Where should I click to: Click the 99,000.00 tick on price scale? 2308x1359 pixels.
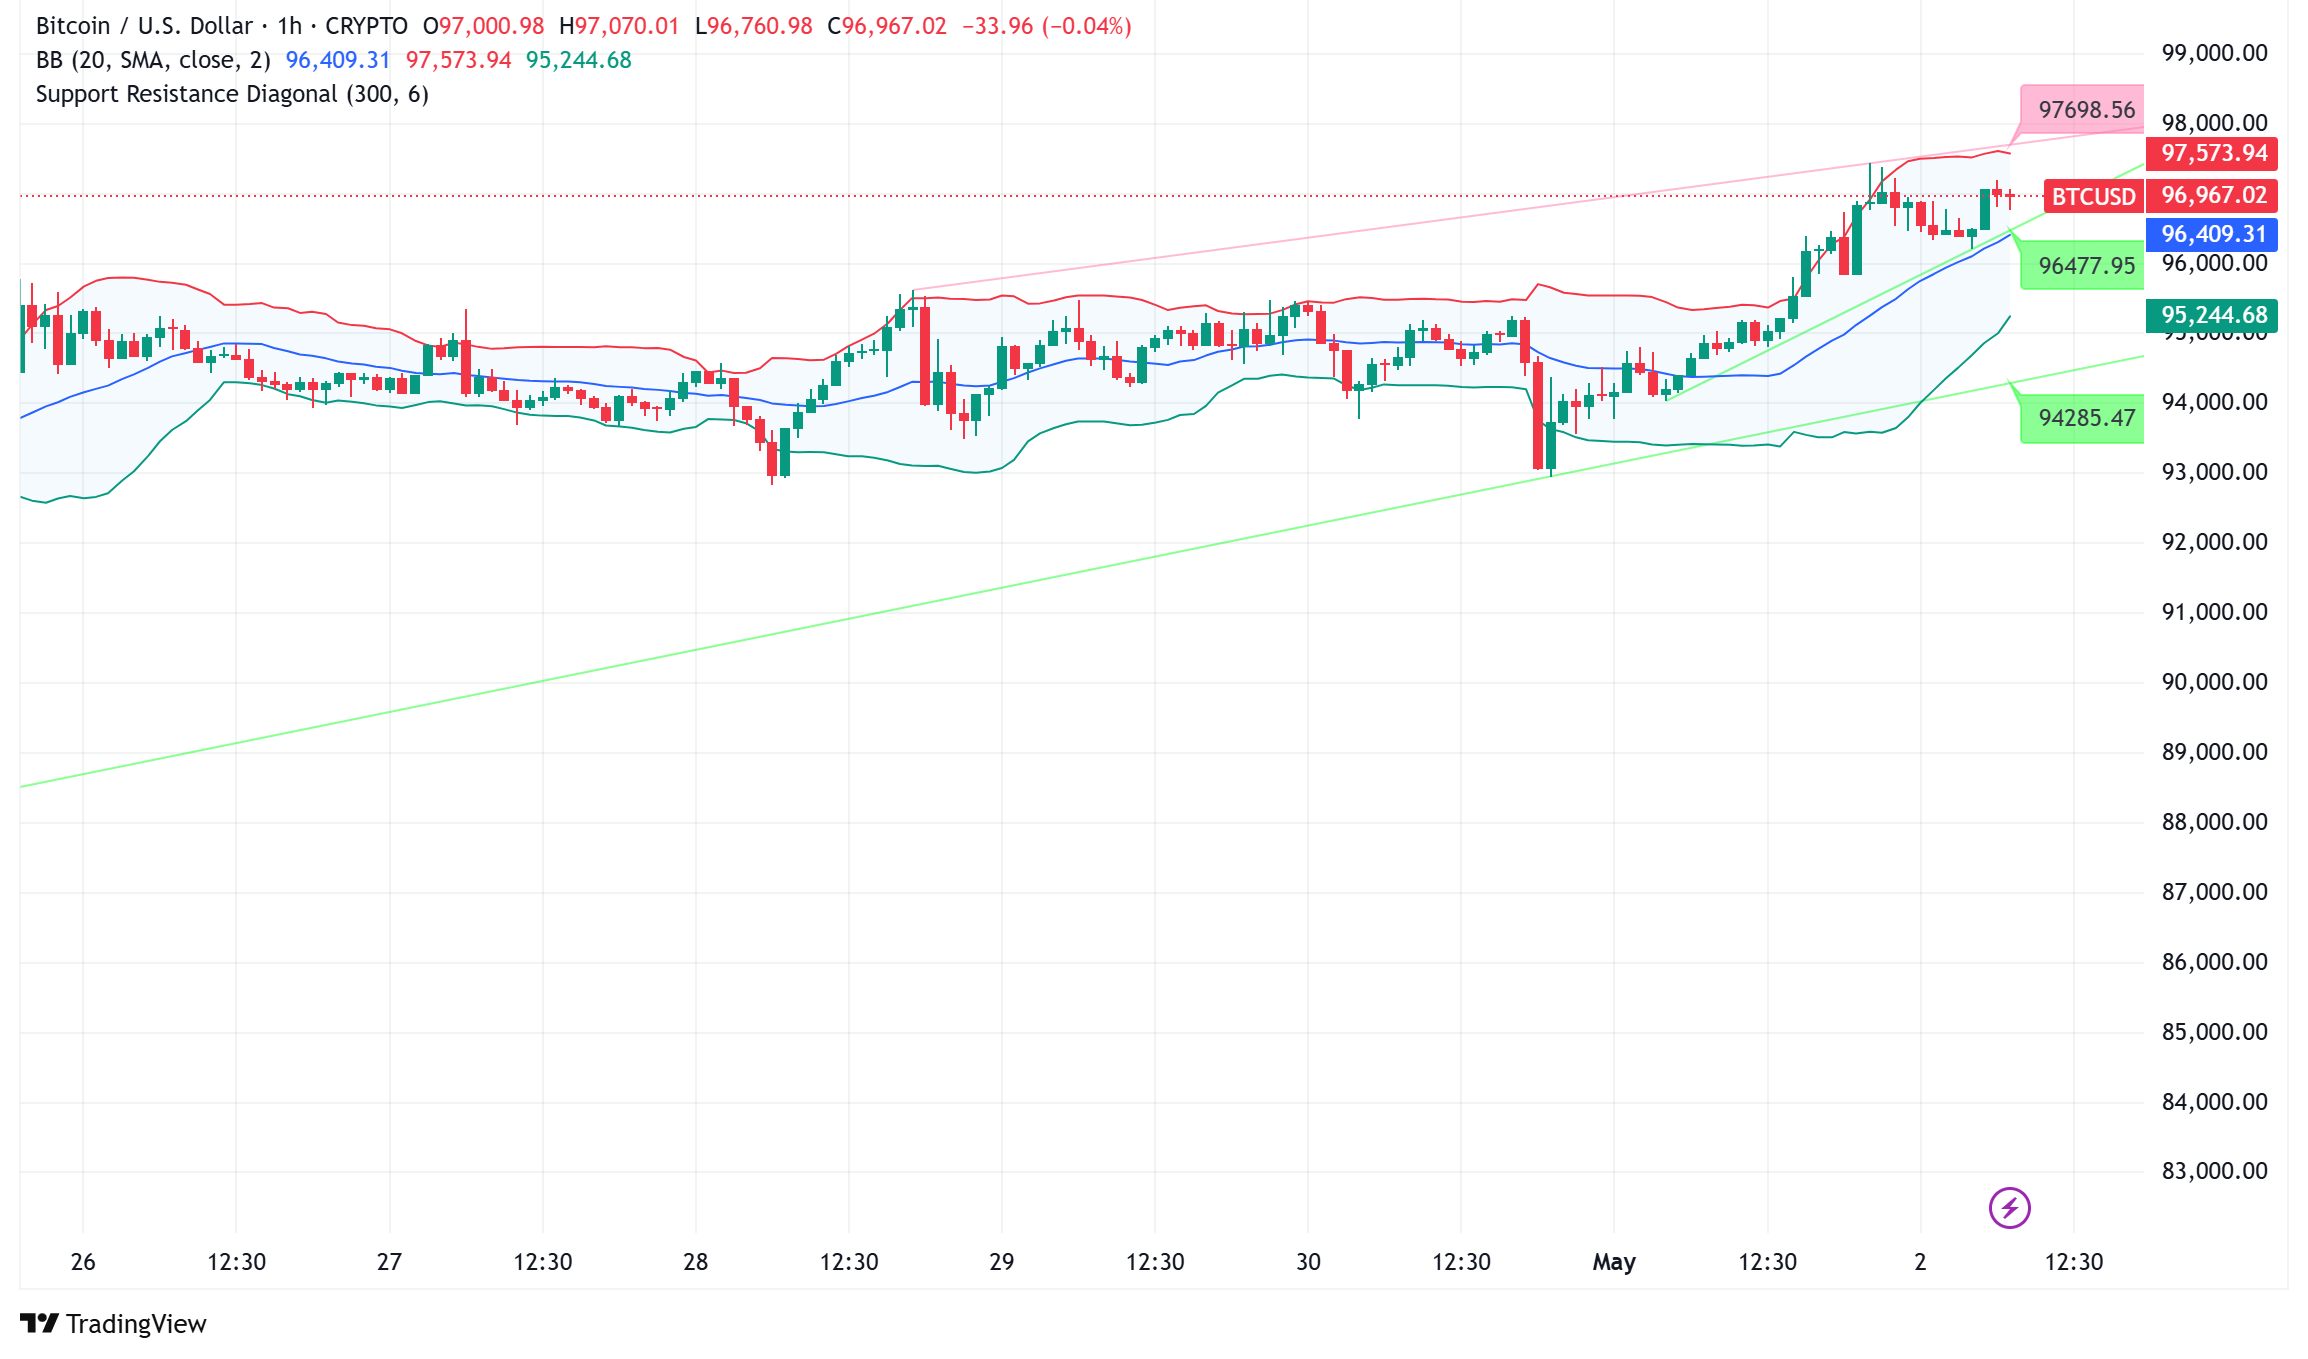pos(2214,53)
